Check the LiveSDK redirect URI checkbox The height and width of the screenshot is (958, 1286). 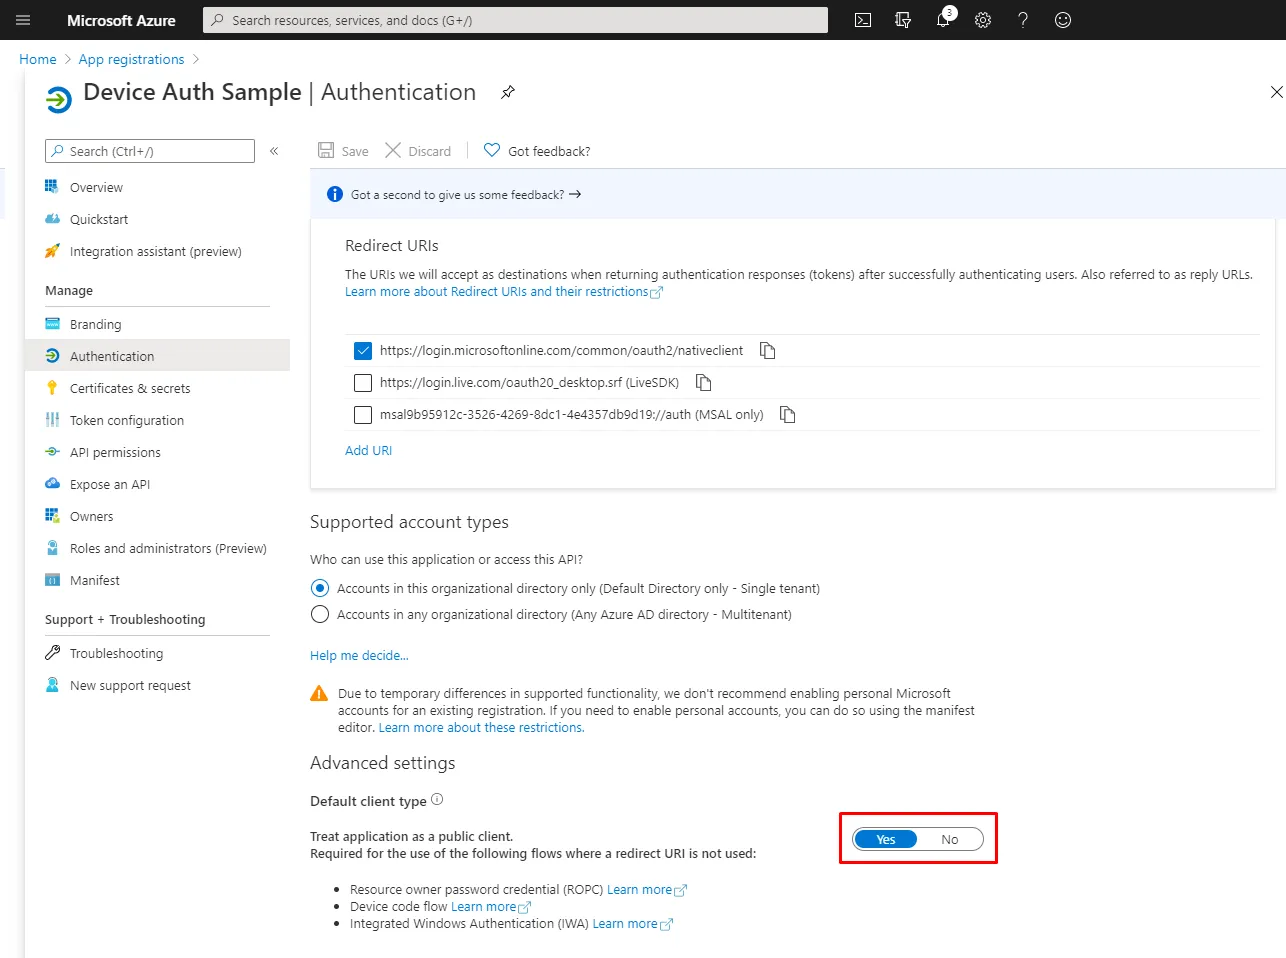coord(363,383)
